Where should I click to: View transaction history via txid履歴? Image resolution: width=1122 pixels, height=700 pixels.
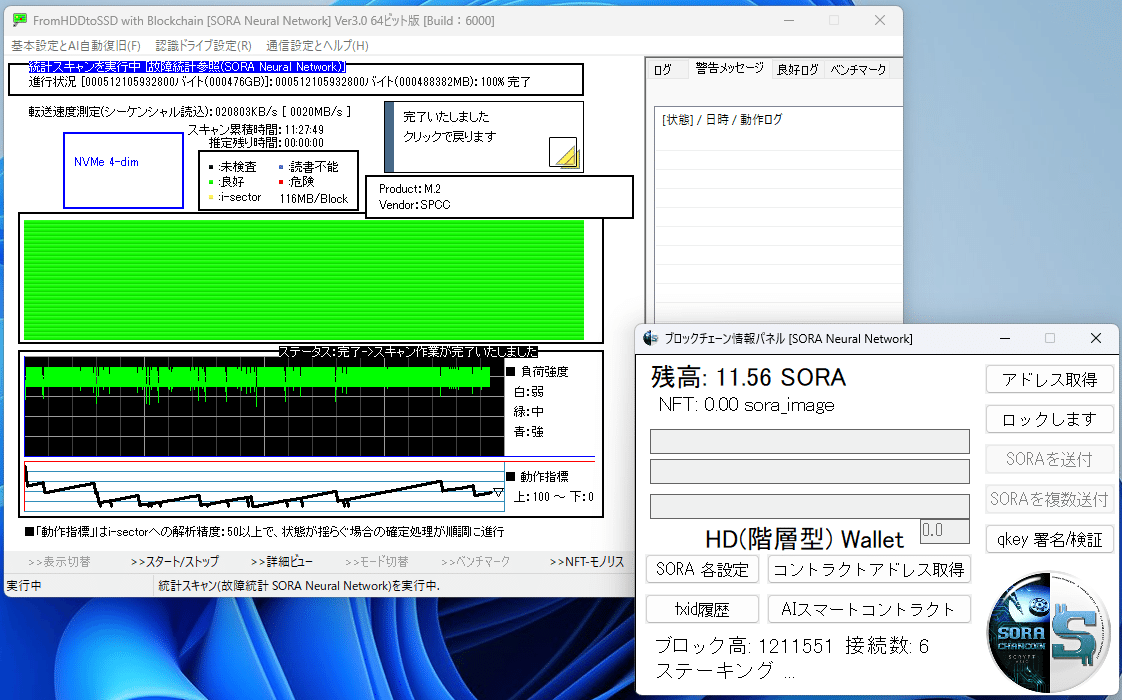point(702,608)
